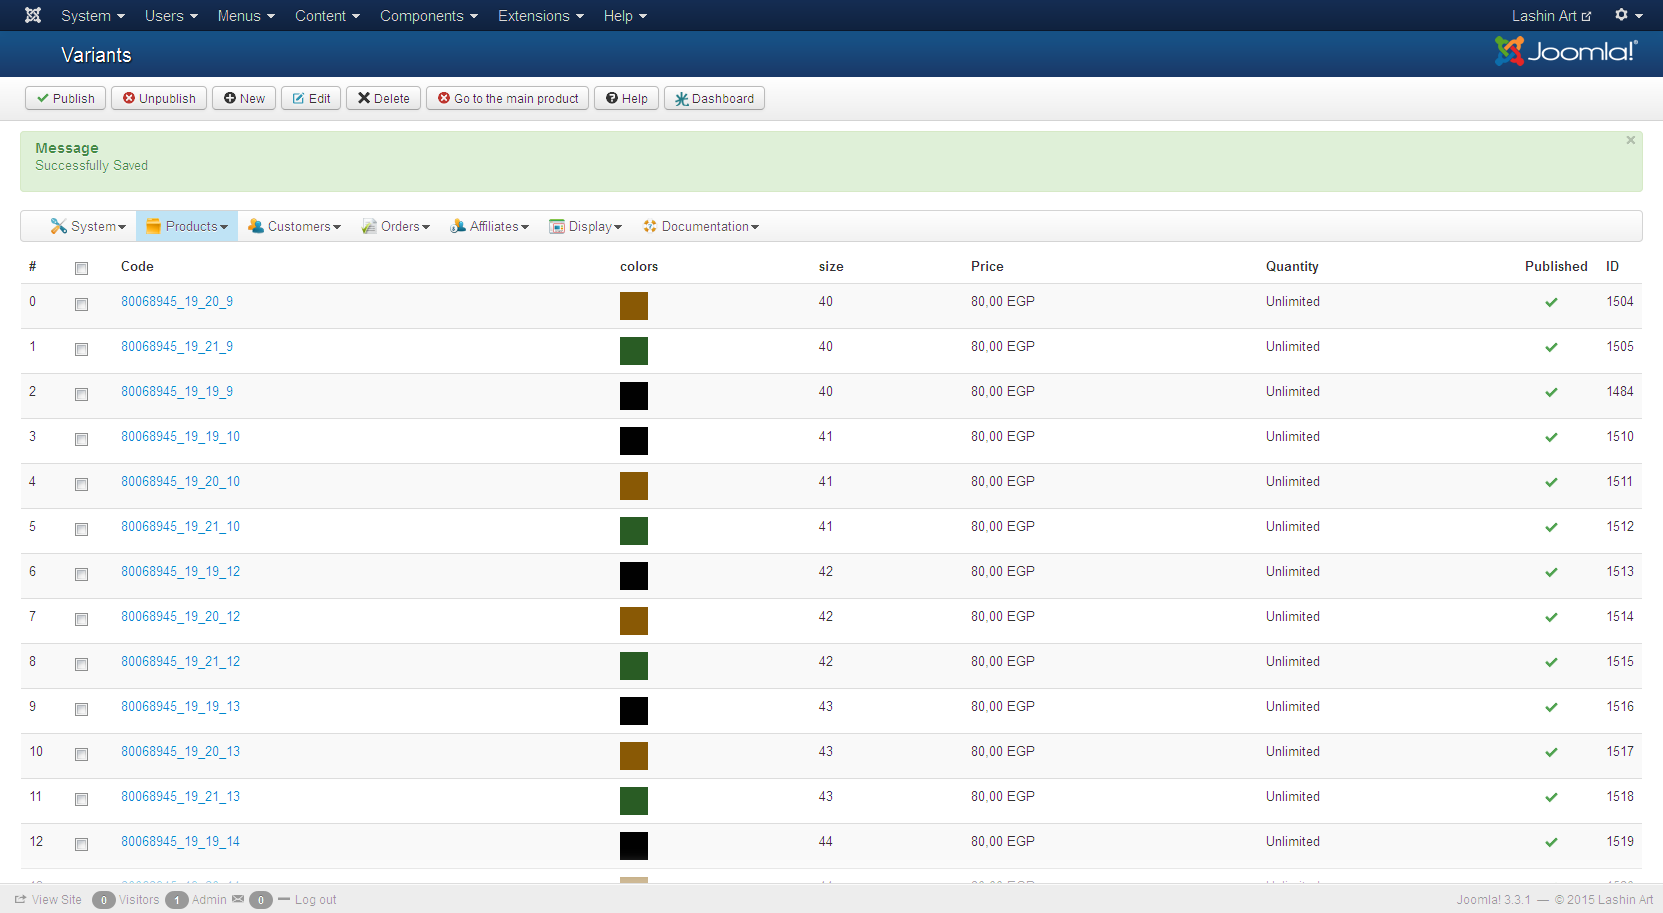Screen dimensions: 1663x913
Task: Click the Publish toolbar button
Action: click(65, 98)
